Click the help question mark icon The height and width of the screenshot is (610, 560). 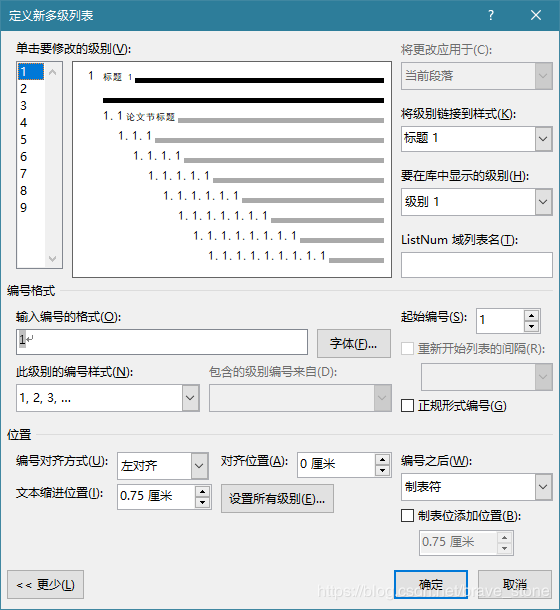tap(491, 15)
